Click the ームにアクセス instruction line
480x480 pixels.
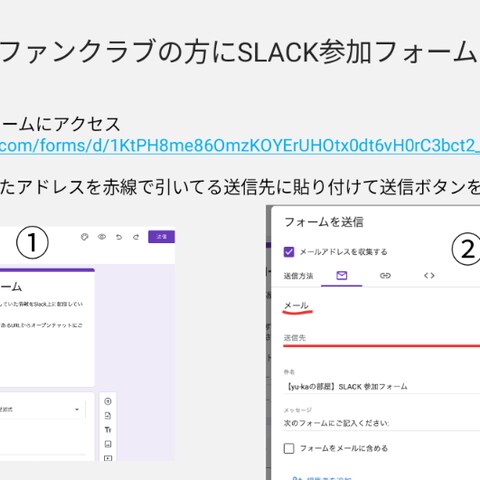tap(60, 124)
